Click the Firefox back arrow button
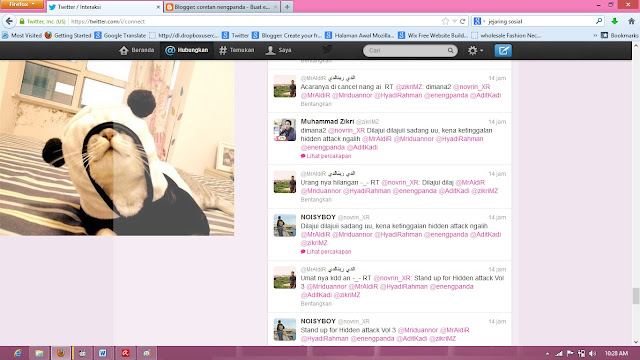The width and height of the screenshot is (640, 360). pyautogui.click(x=9, y=21)
